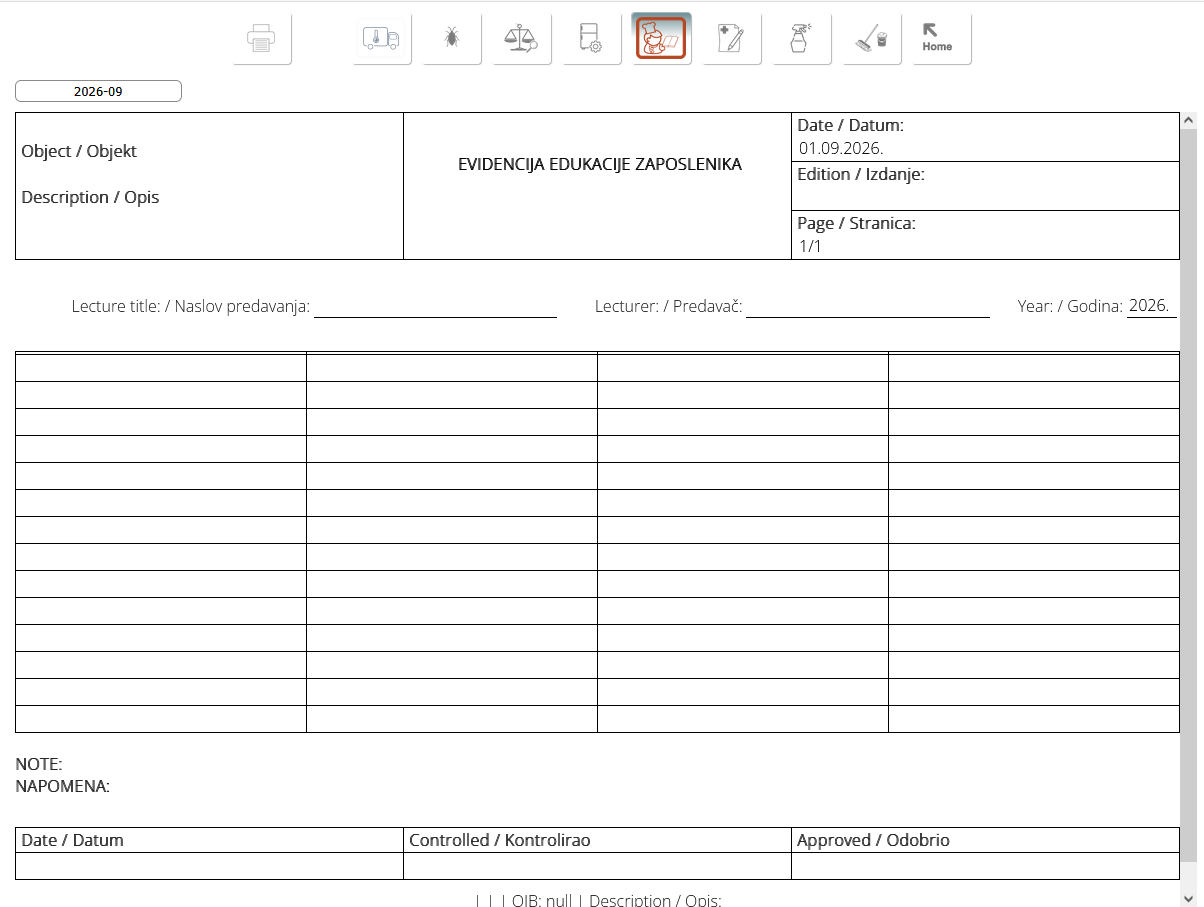
Task: Open the 2026-09 month selector
Action: click(x=98, y=91)
